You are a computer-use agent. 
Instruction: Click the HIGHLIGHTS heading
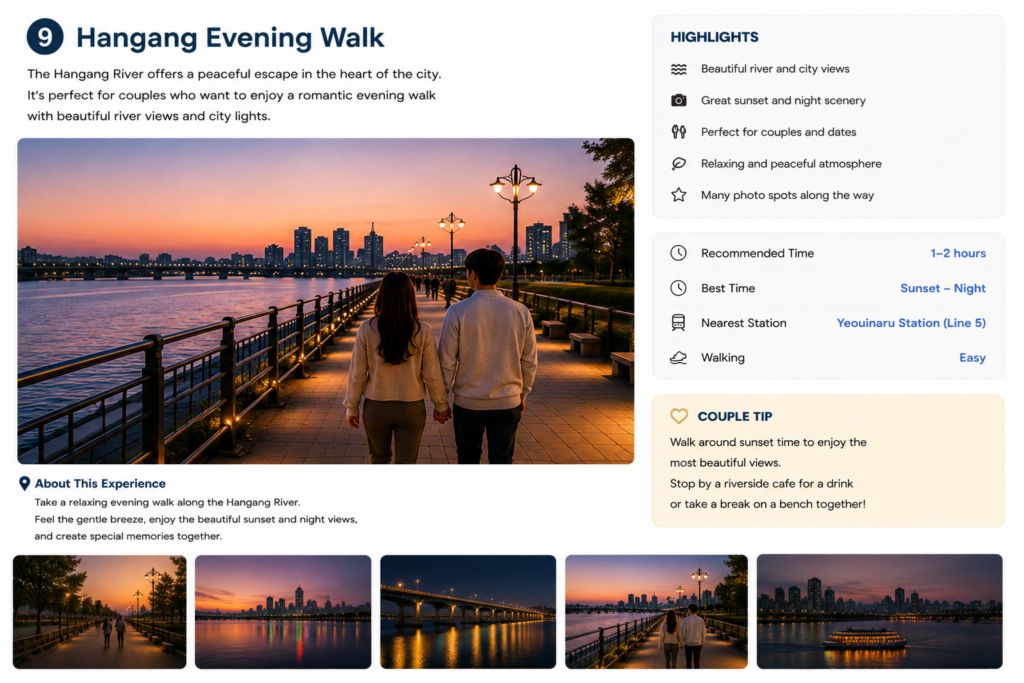coord(714,37)
